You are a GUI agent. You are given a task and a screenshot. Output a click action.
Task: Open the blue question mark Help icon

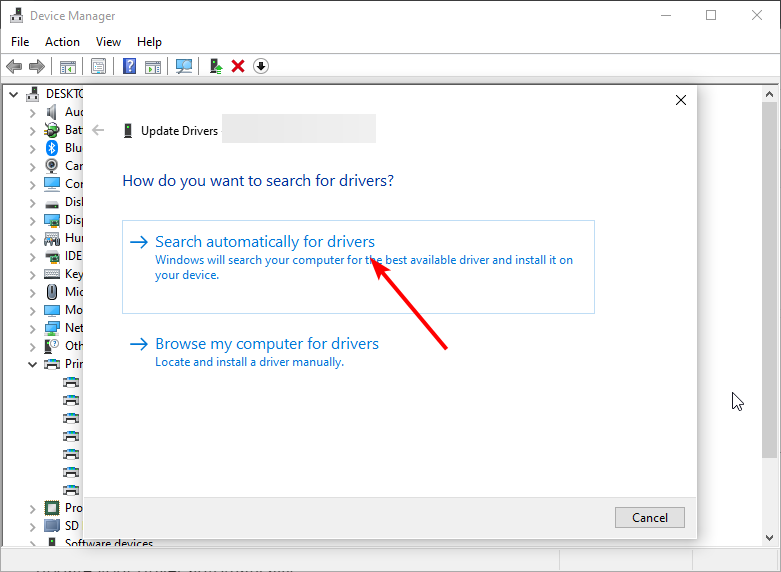click(129, 66)
